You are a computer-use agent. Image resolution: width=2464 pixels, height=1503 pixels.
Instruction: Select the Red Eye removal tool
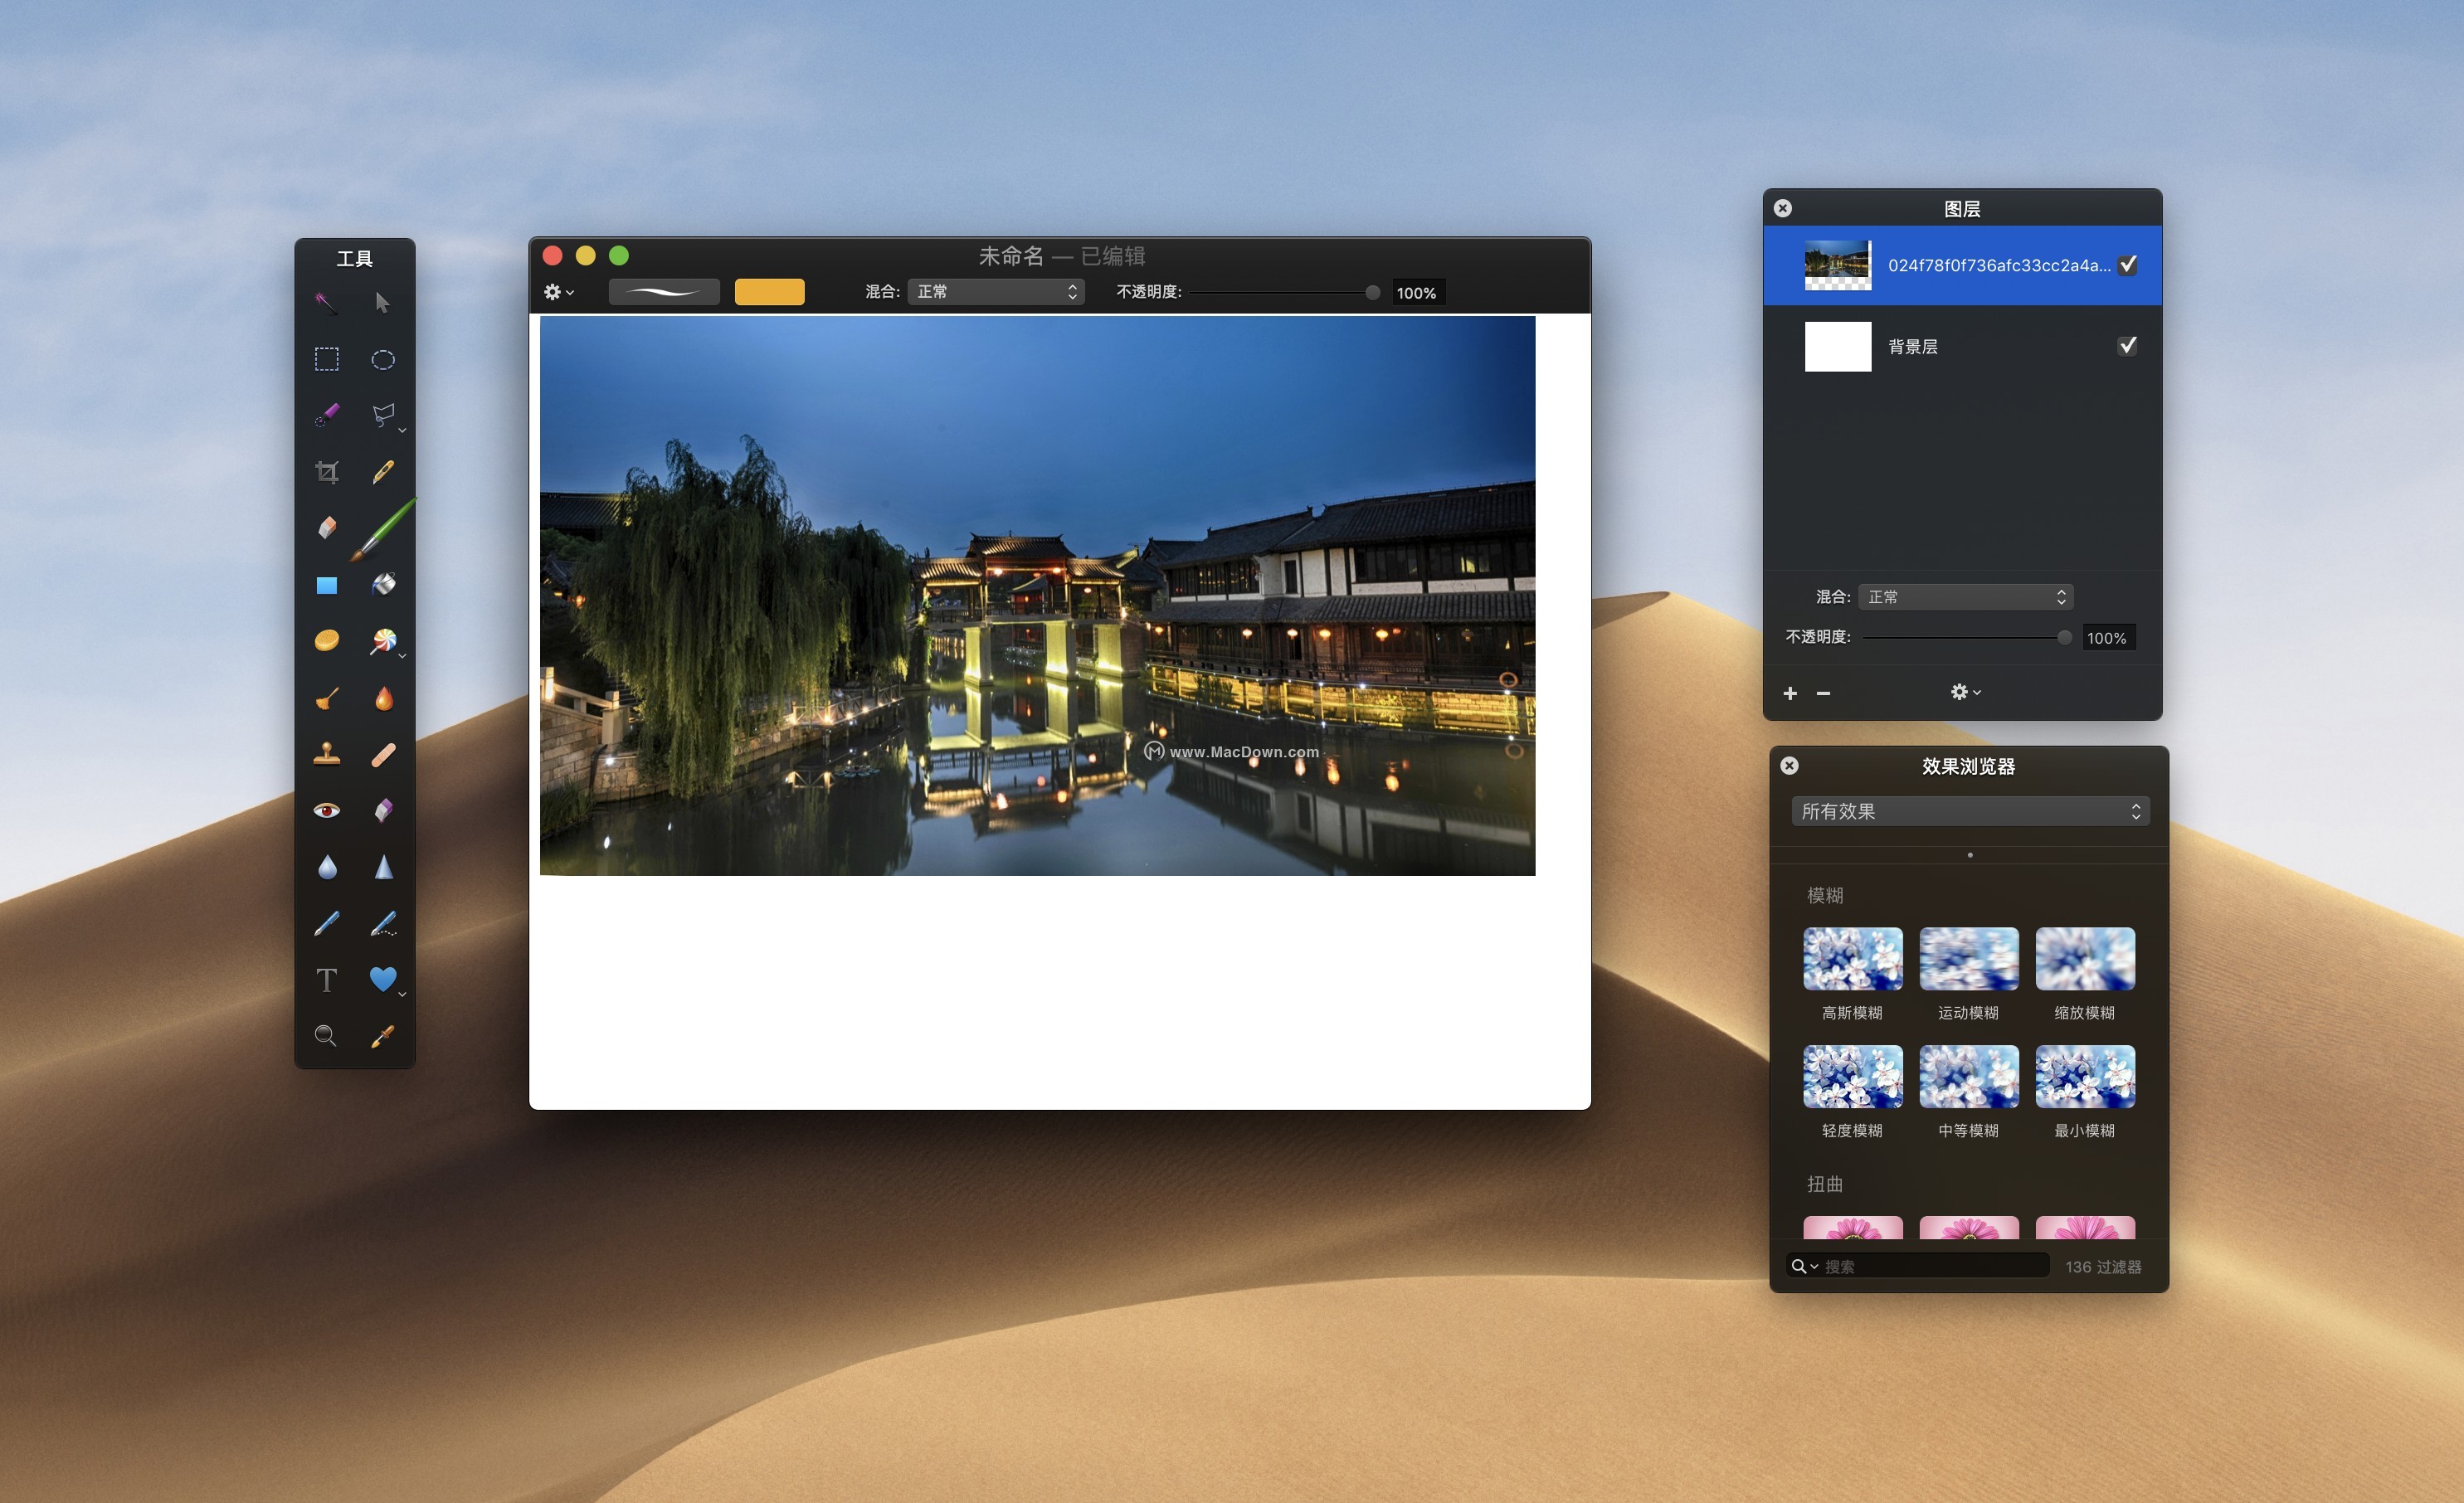pyautogui.click(x=327, y=810)
